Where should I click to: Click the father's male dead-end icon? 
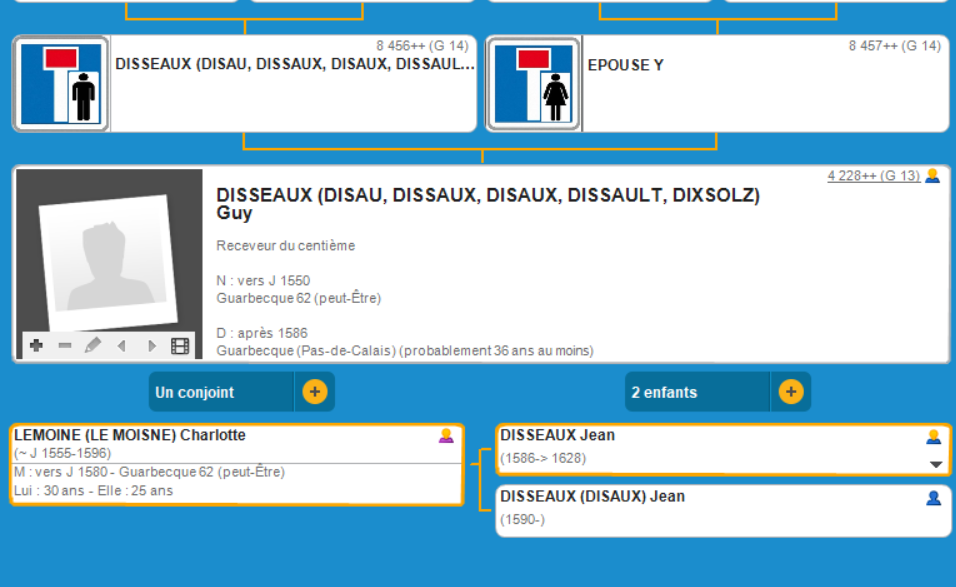click(x=61, y=84)
